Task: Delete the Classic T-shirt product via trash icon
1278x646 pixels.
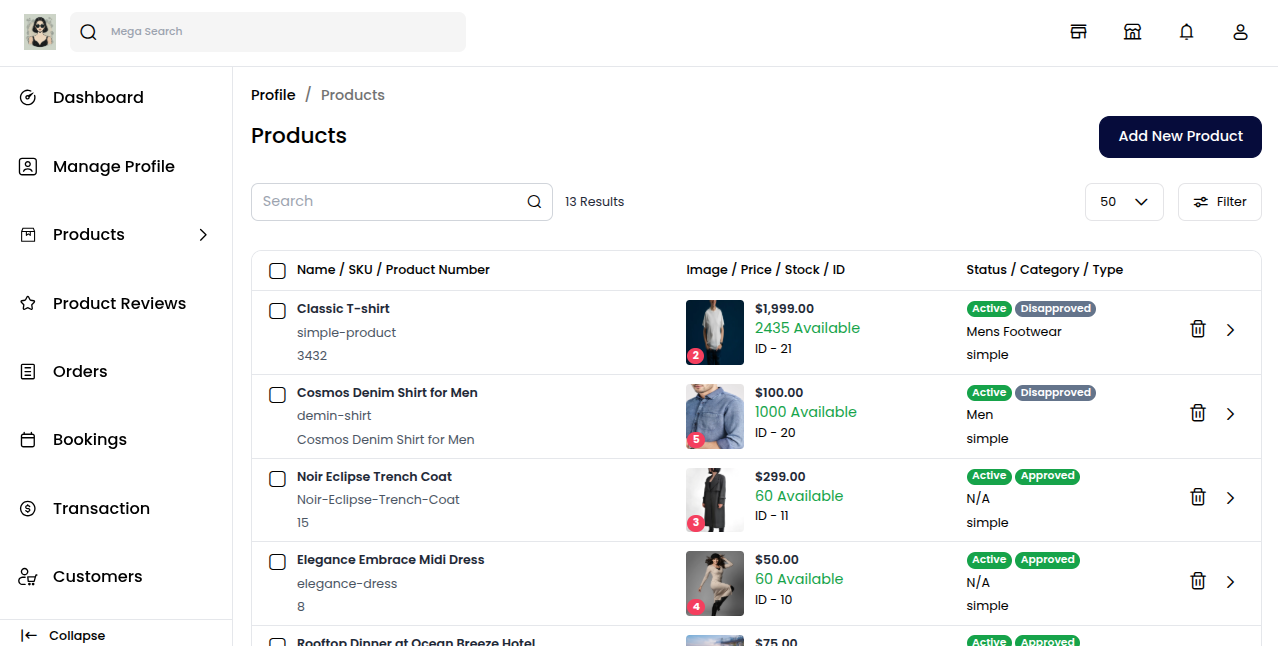Action: point(1198,328)
